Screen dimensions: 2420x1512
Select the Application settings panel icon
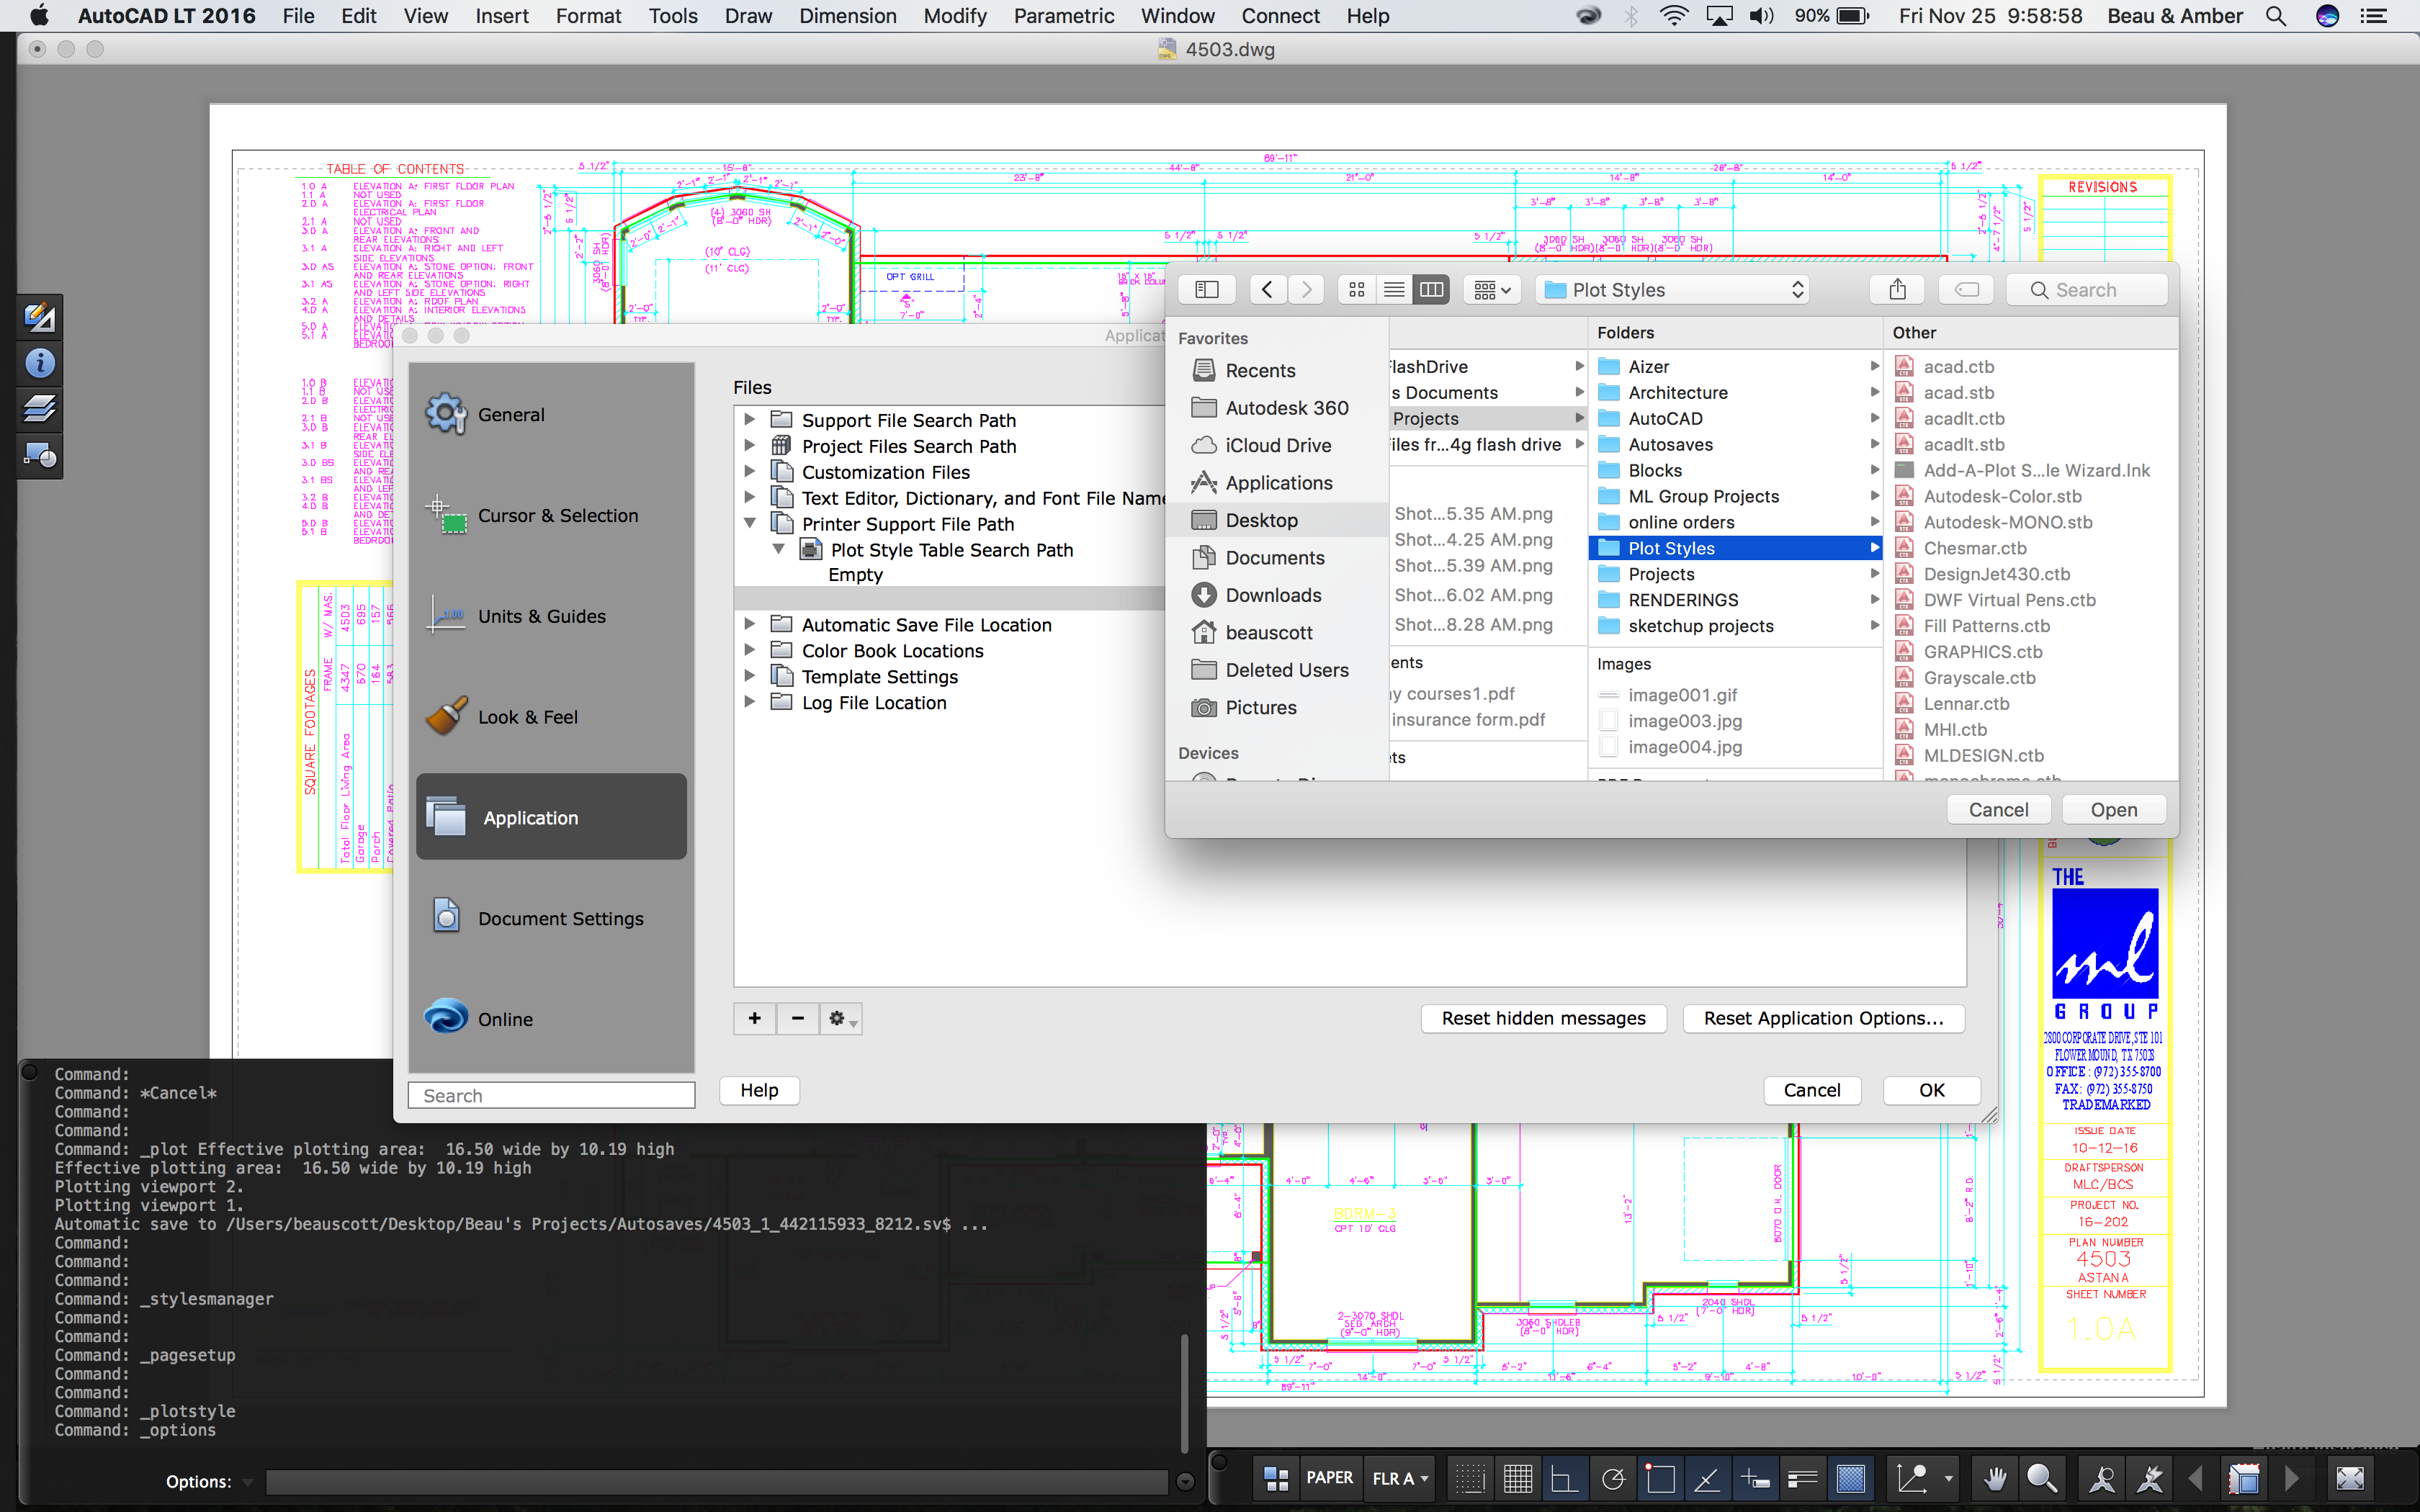coord(449,815)
